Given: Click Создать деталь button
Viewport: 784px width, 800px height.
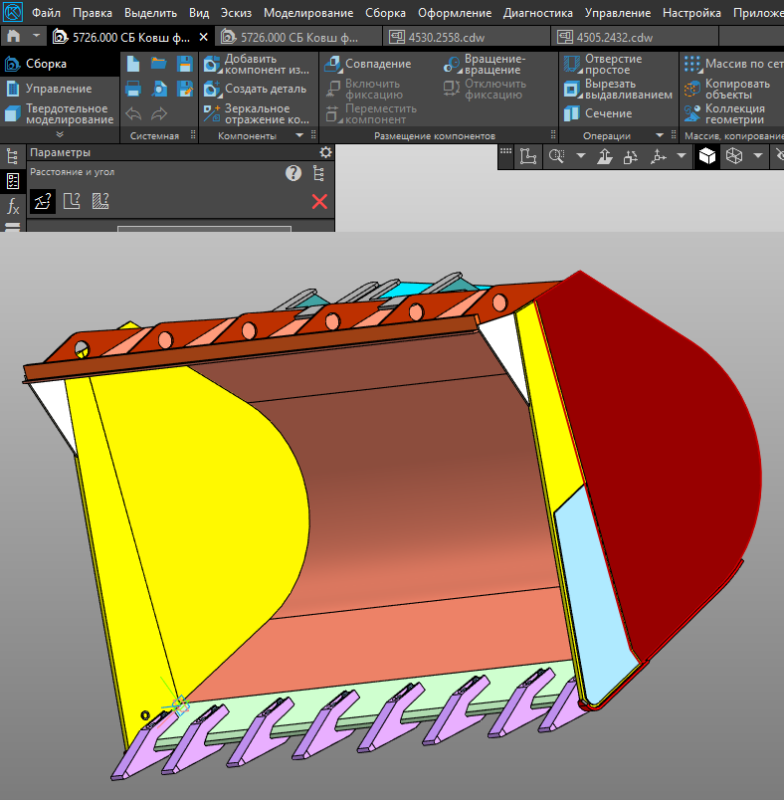Looking at the screenshot, I should click(255, 89).
